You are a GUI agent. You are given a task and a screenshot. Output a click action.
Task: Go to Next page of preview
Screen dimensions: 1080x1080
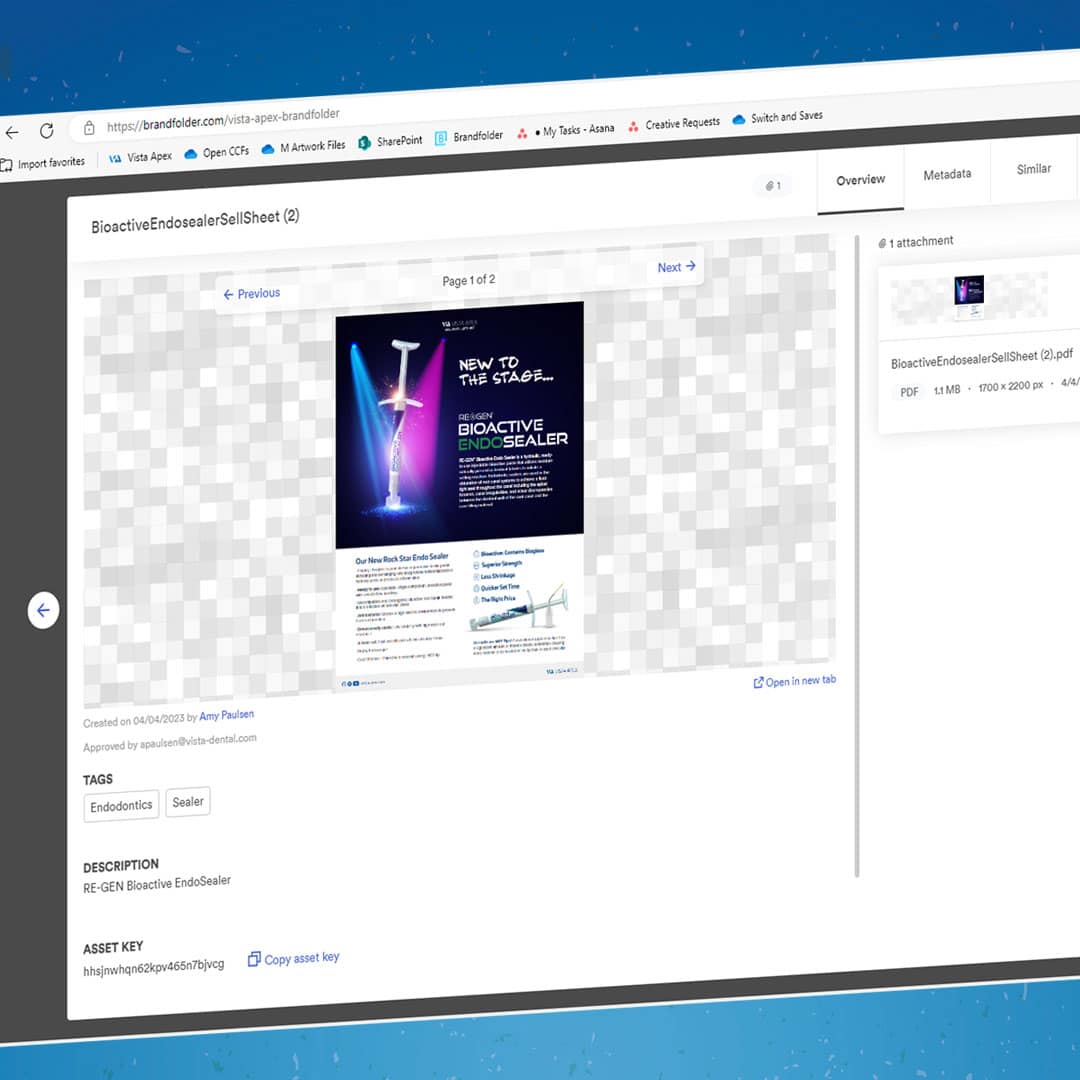click(x=676, y=267)
